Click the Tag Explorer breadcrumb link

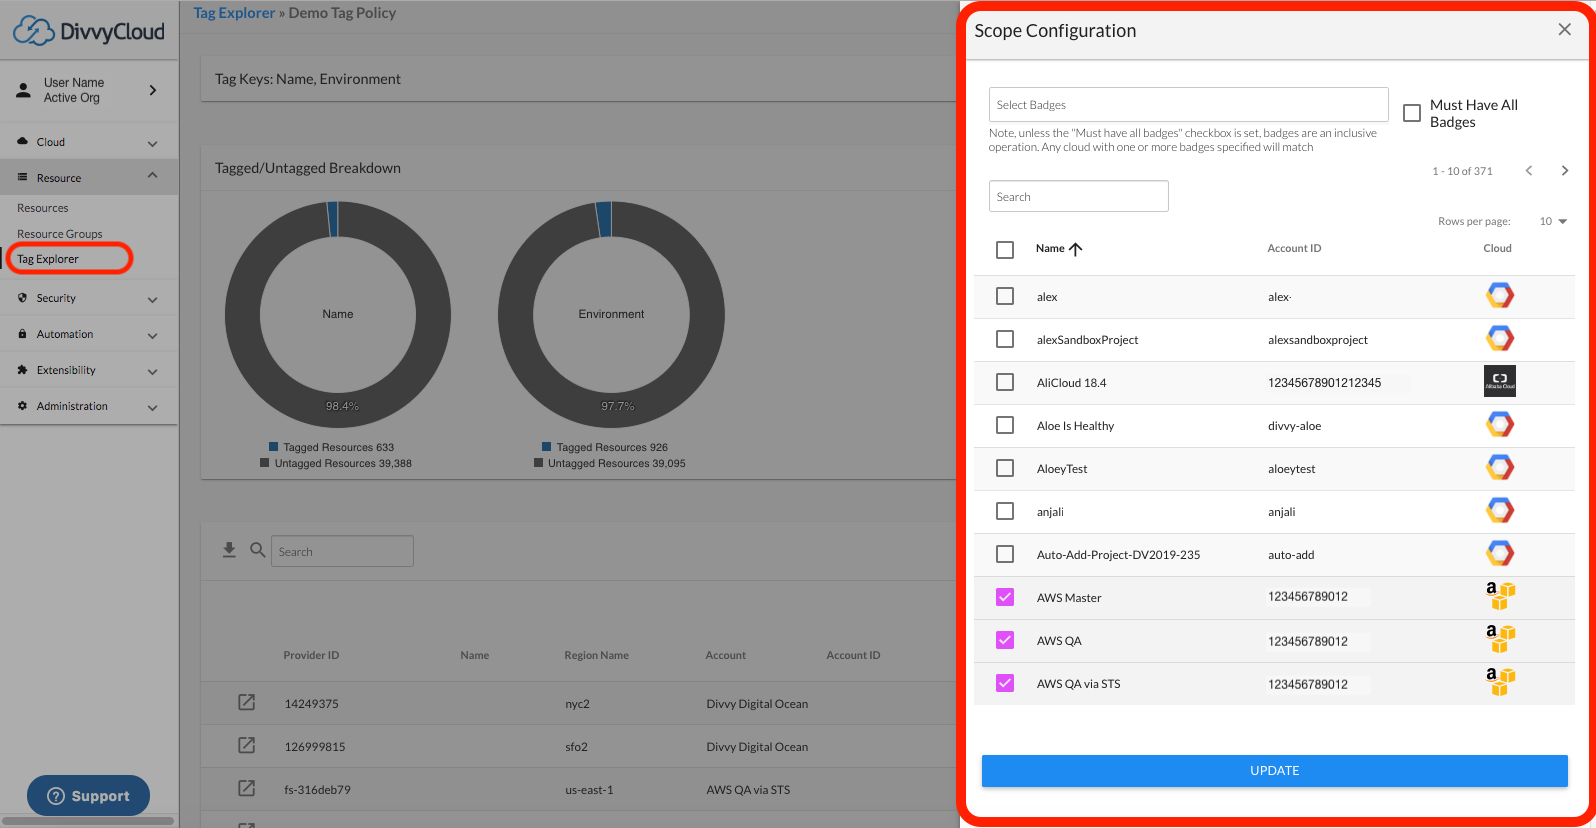[234, 13]
